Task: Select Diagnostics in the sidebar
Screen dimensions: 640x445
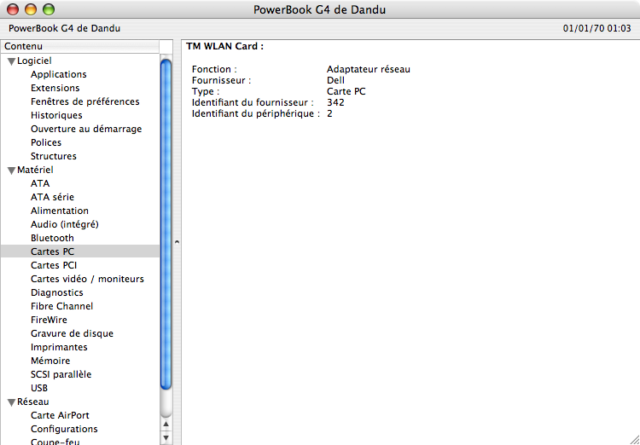Action: click(x=57, y=293)
